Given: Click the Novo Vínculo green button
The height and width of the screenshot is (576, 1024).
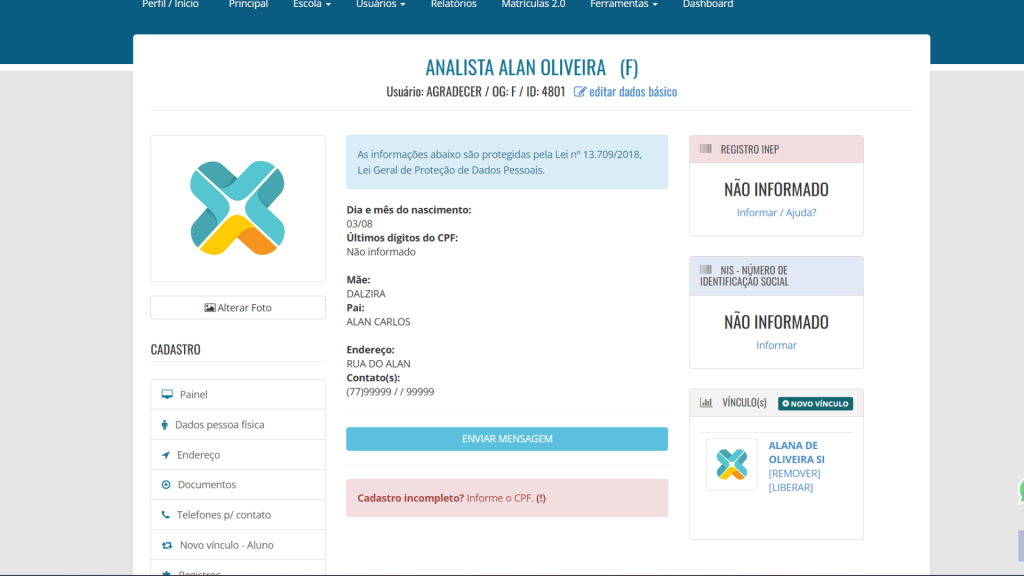Looking at the screenshot, I should coord(815,403).
